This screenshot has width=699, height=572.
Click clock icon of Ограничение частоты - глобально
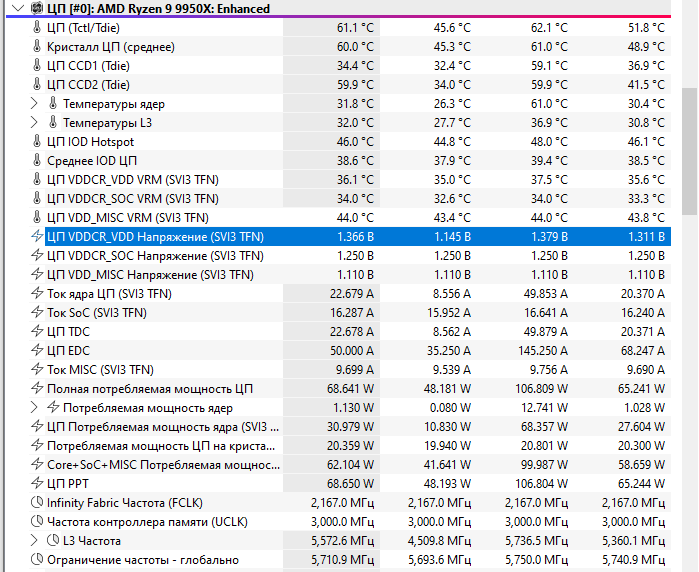click(x=37, y=559)
